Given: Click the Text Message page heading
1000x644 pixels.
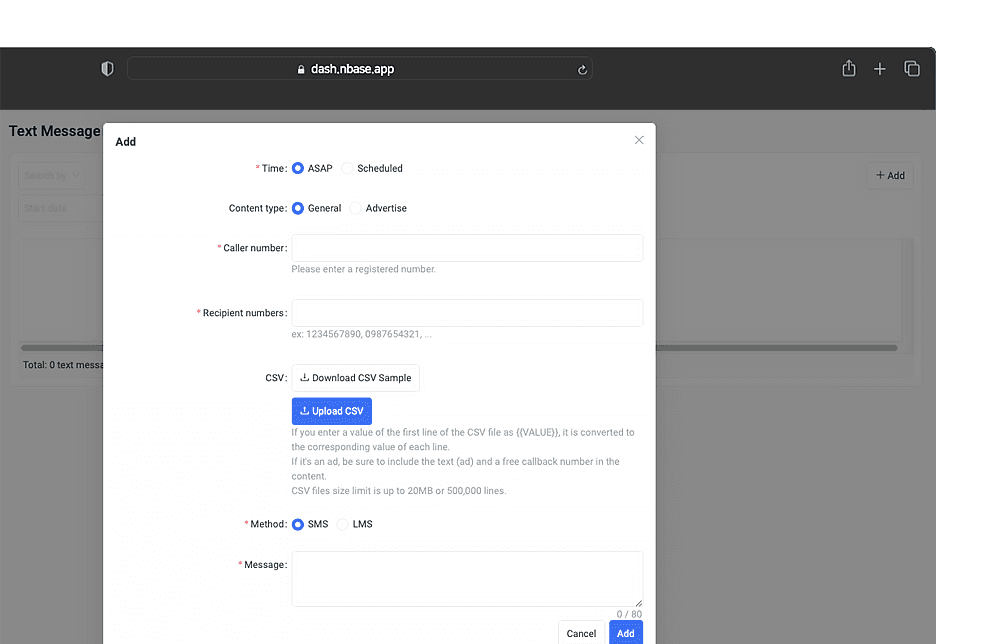Looking at the screenshot, I should [x=54, y=131].
